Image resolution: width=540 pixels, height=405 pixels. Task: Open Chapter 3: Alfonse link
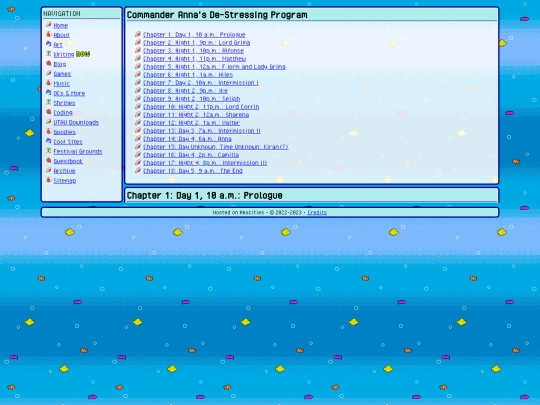click(194, 51)
